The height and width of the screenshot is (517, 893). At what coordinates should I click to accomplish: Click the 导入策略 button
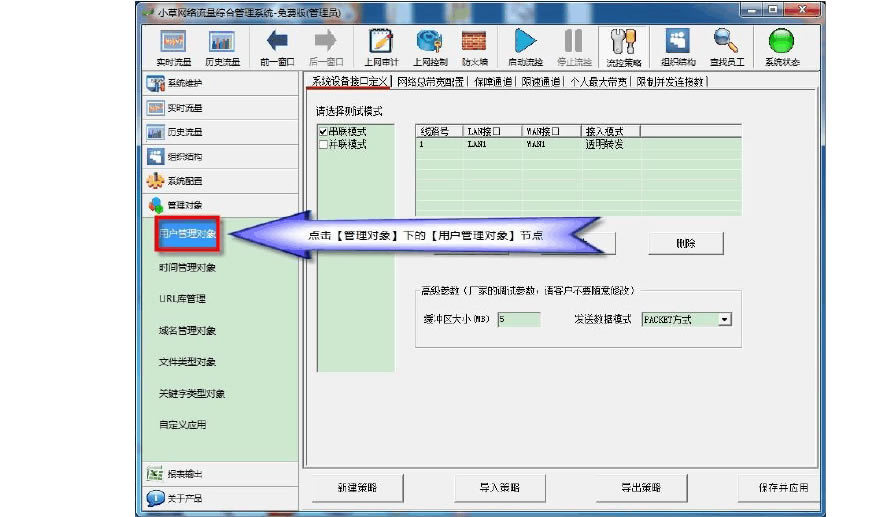[499, 488]
